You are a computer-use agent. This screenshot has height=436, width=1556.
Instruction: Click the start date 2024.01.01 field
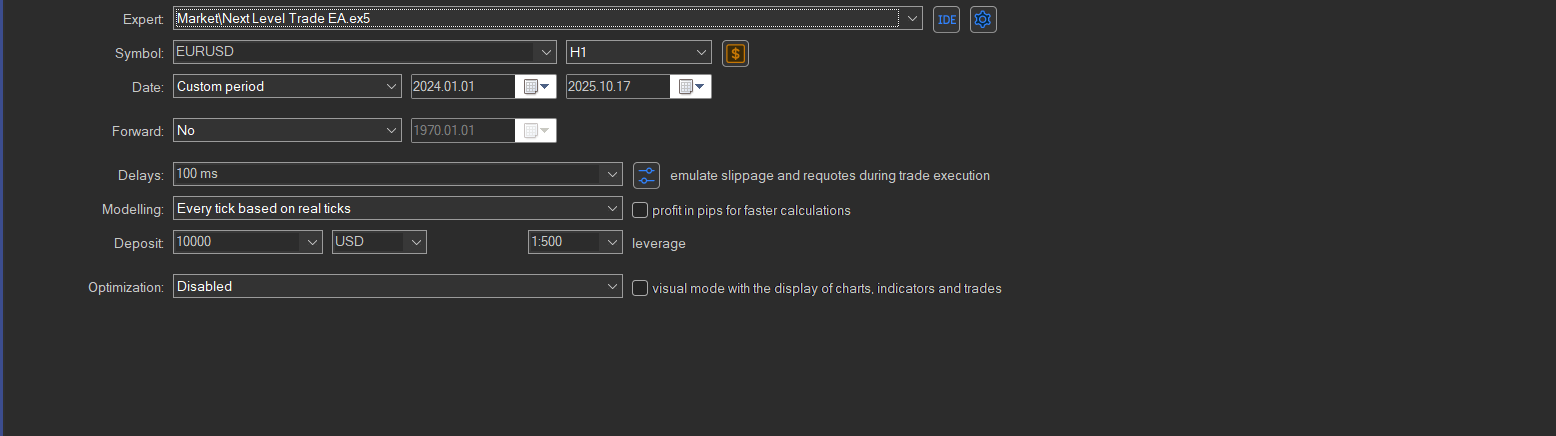click(462, 87)
